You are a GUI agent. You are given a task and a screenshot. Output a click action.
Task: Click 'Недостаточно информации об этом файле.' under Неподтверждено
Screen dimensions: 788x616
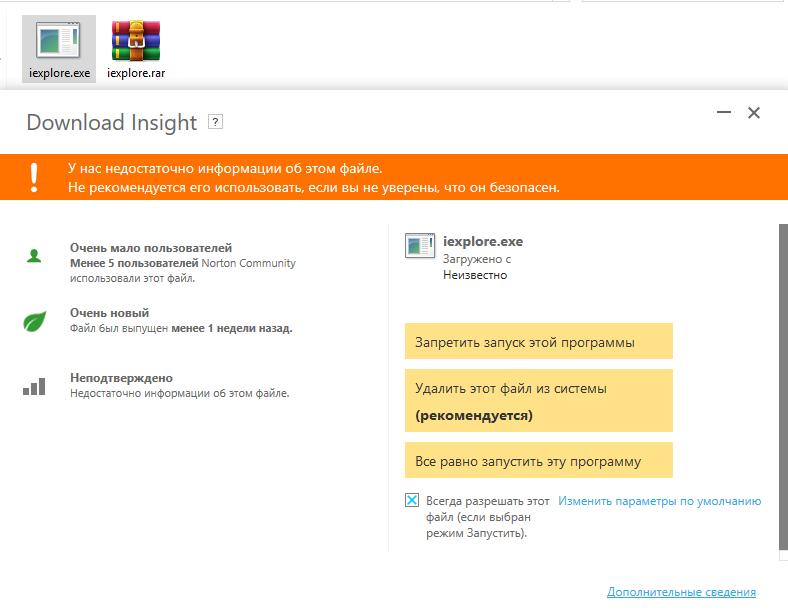(180, 393)
